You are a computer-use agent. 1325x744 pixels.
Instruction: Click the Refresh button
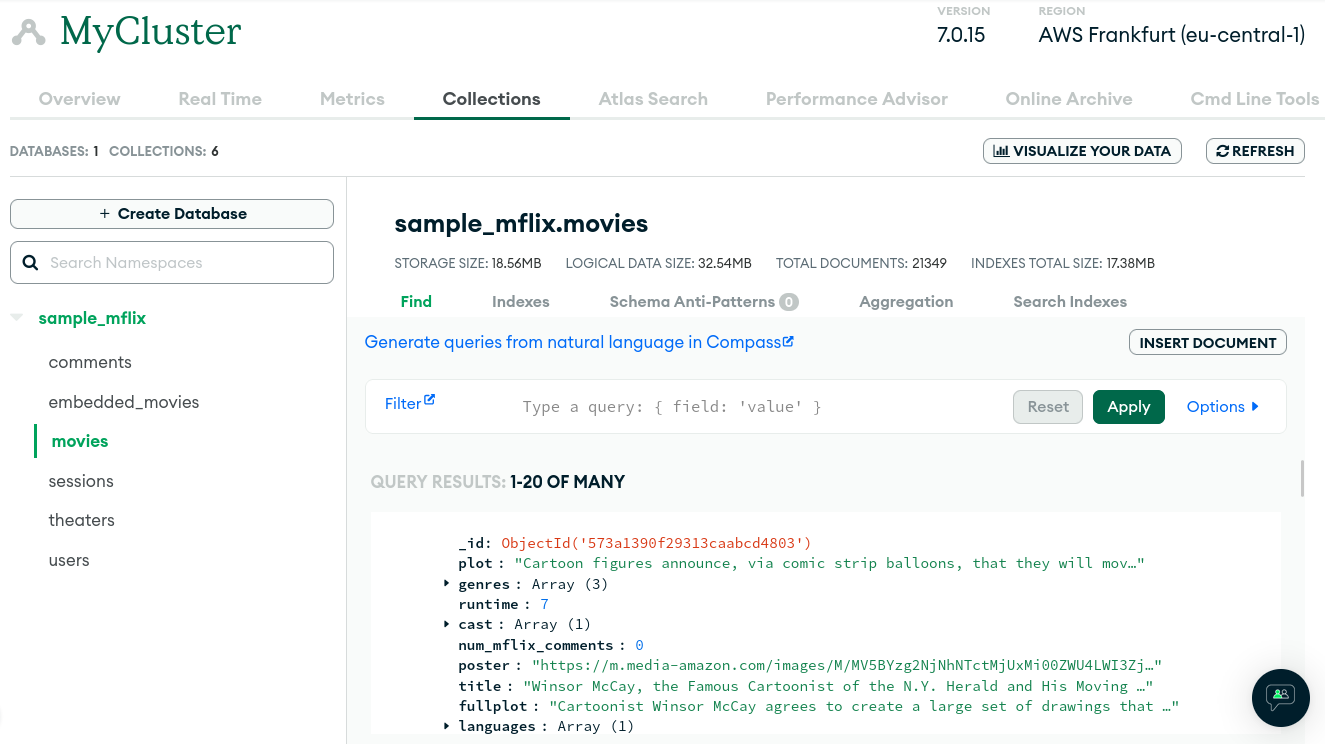tap(1254, 151)
